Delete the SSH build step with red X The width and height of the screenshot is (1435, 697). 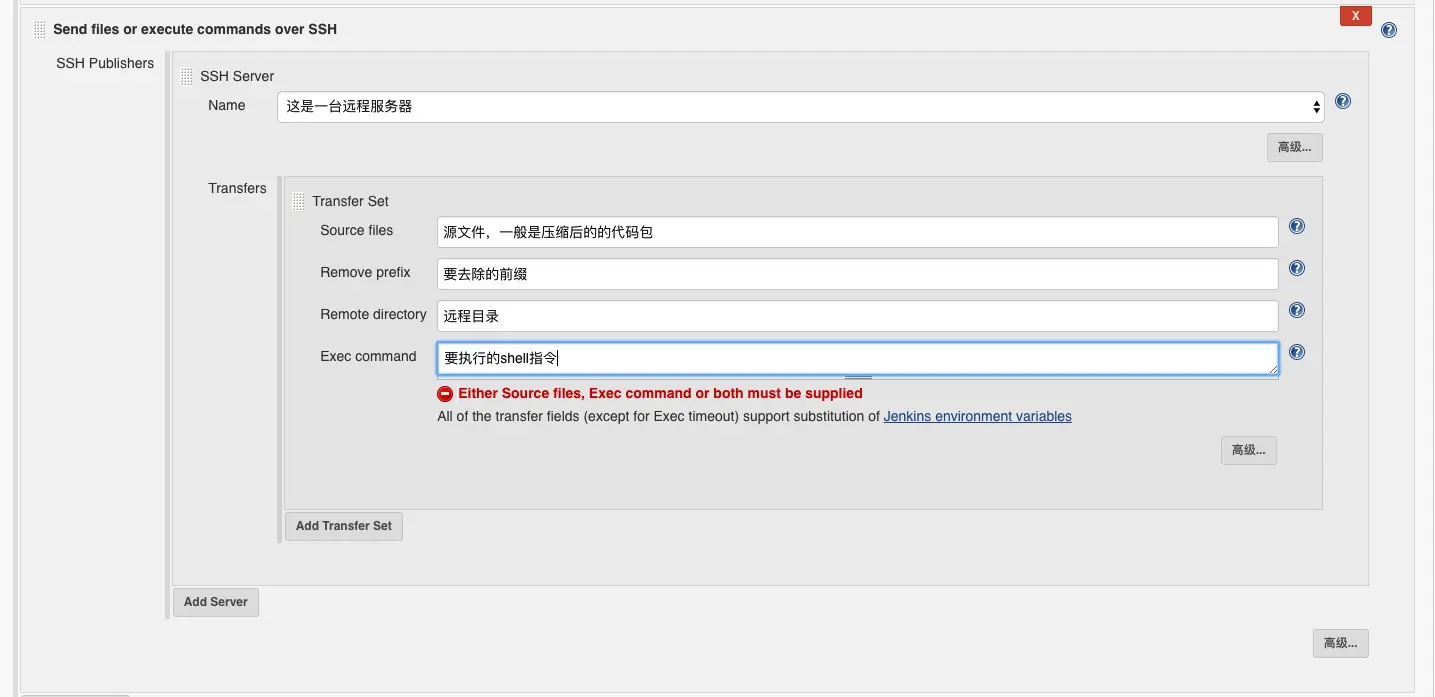pyautogui.click(x=1355, y=16)
